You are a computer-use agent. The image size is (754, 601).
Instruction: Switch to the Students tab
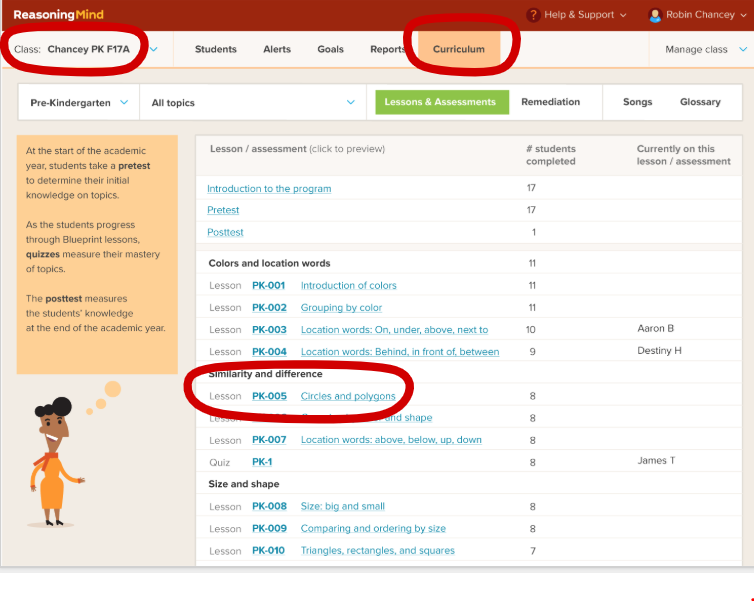coord(216,49)
